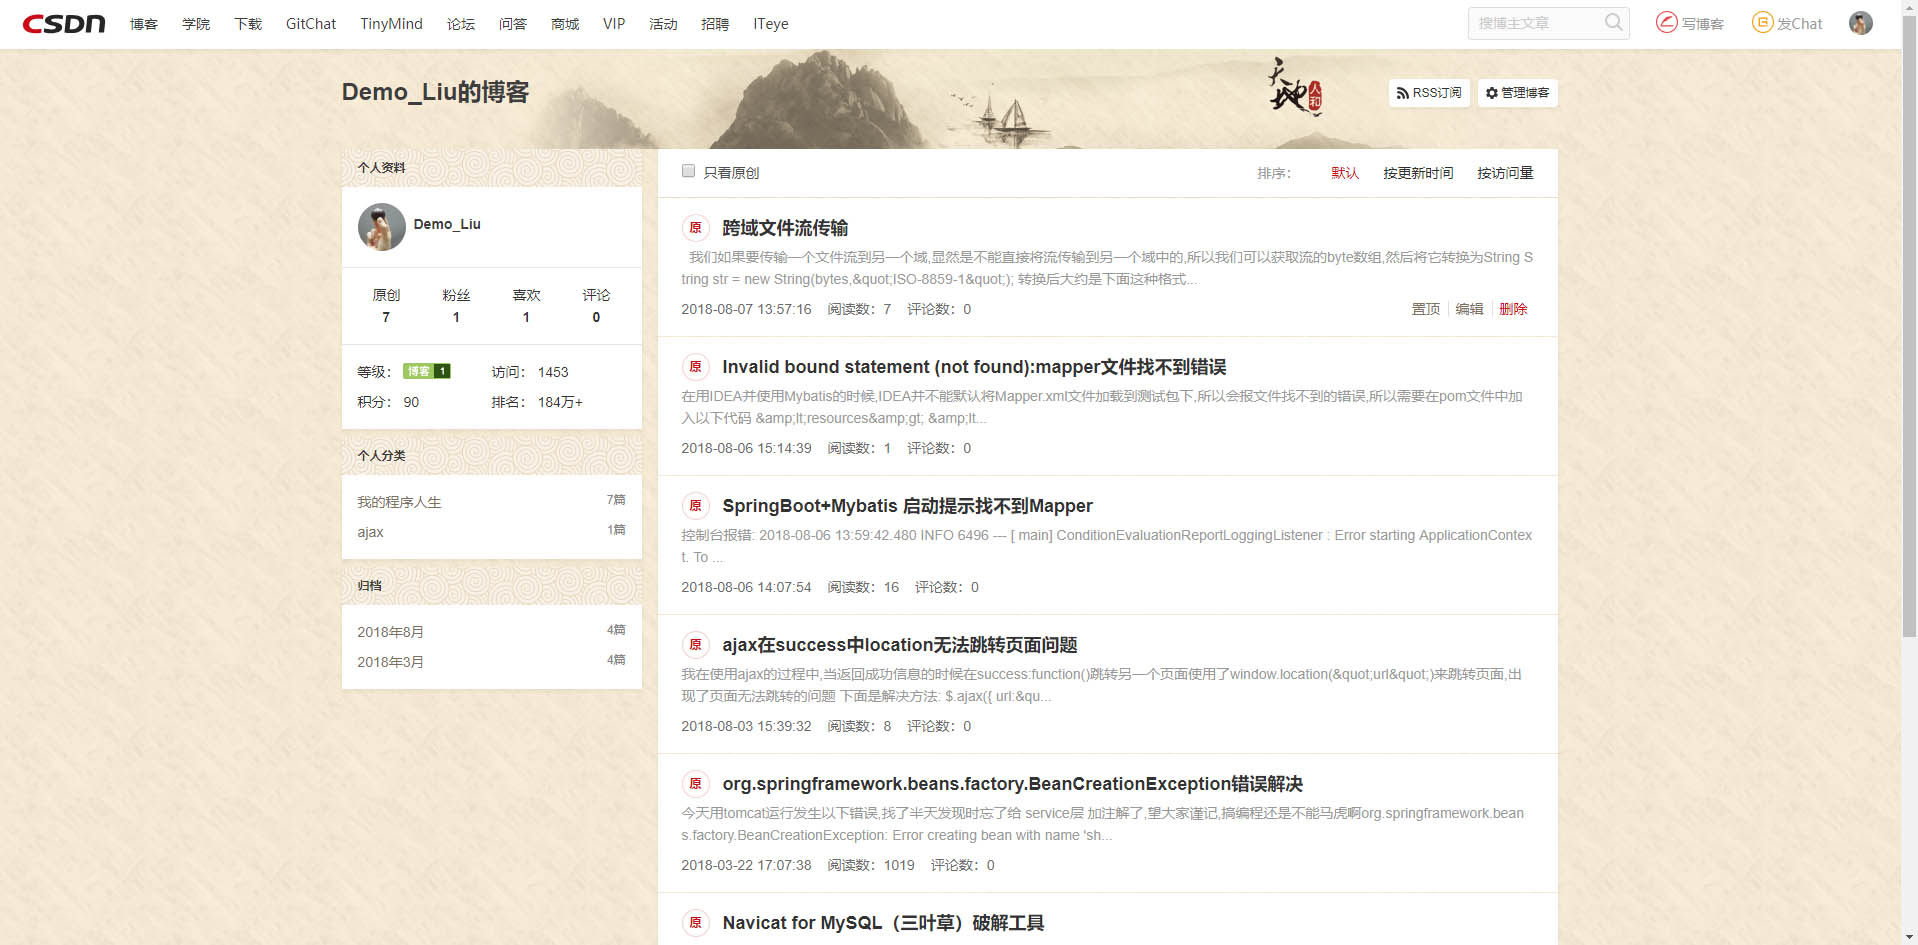Viewport: 1918px width, 945px height.
Task: Open the 活动 nav menu item
Action: point(663,24)
